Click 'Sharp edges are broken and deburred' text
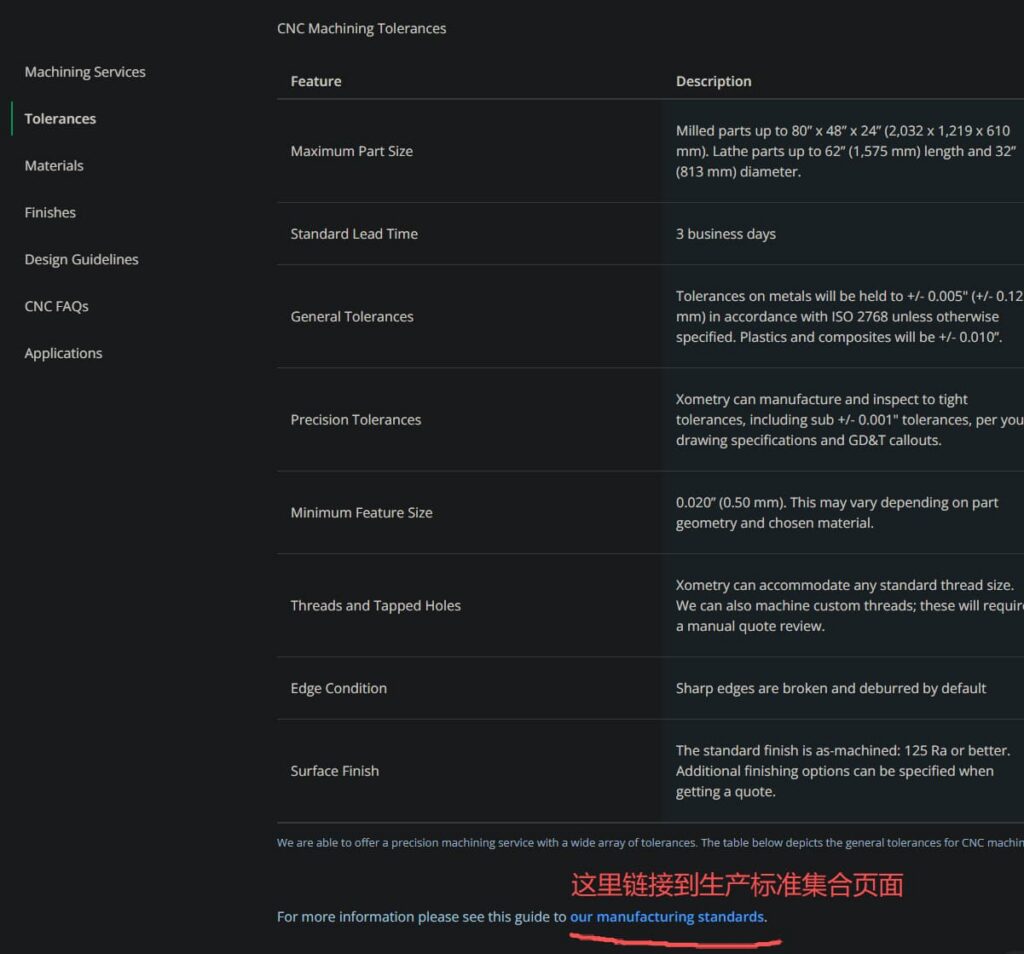The image size is (1024, 954). pyautogui.click(x=831, y=688)
